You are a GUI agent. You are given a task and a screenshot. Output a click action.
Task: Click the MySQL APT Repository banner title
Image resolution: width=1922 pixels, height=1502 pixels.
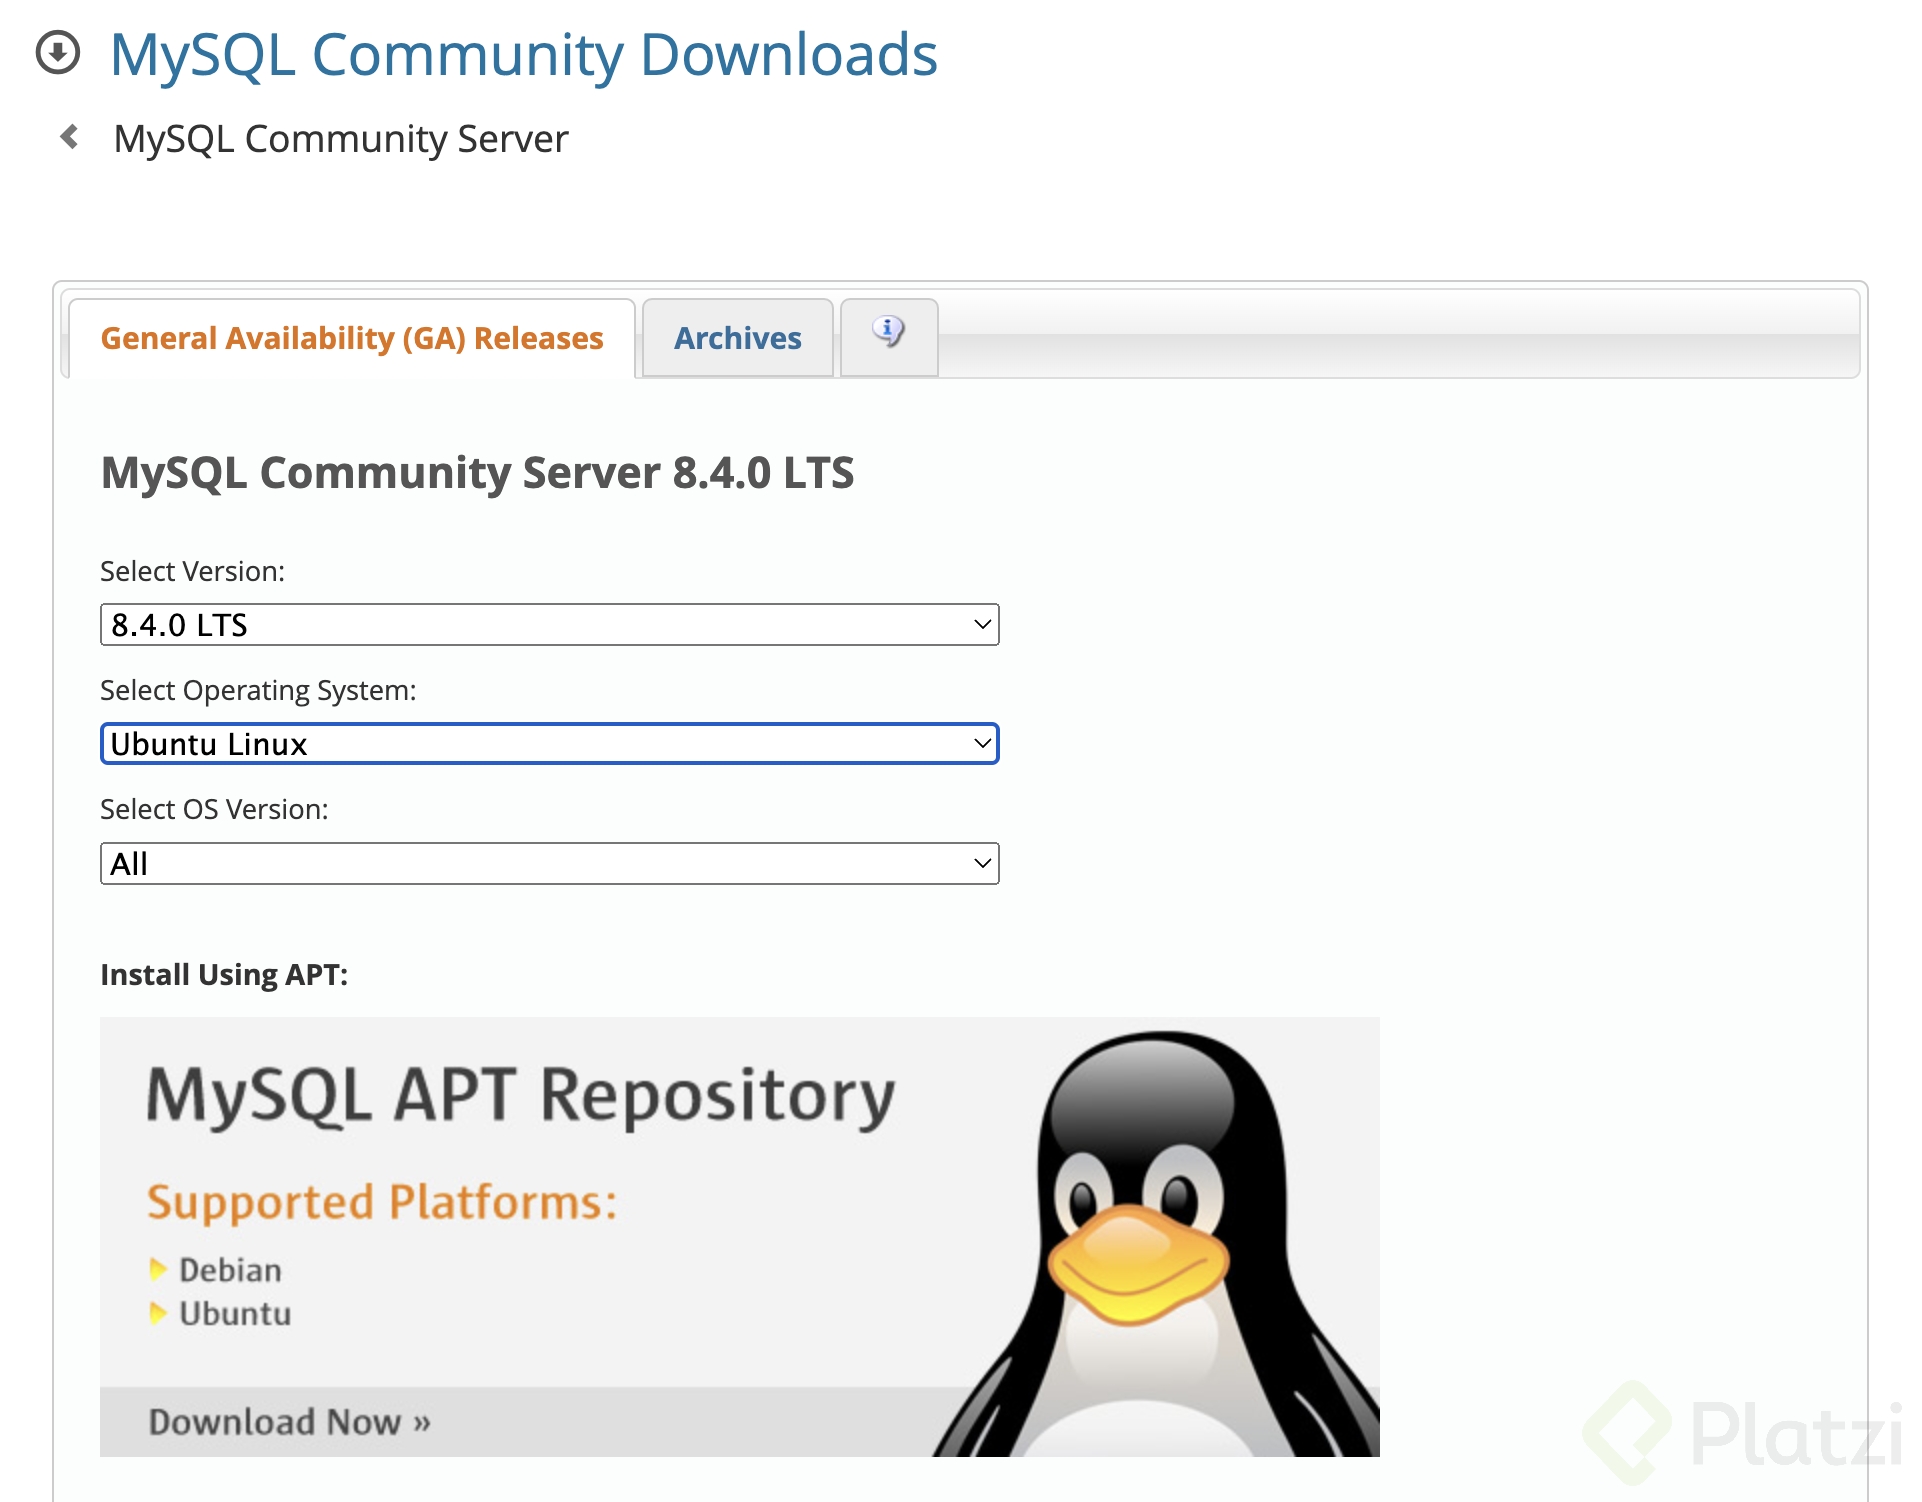click(521, 1097)
